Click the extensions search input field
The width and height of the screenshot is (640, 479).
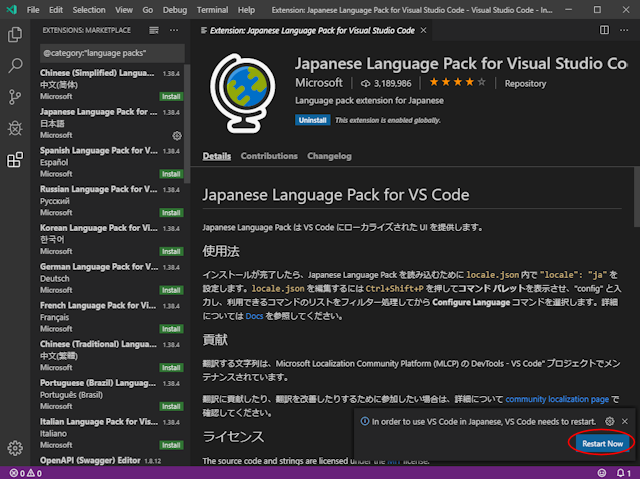(x=112, y=53)
